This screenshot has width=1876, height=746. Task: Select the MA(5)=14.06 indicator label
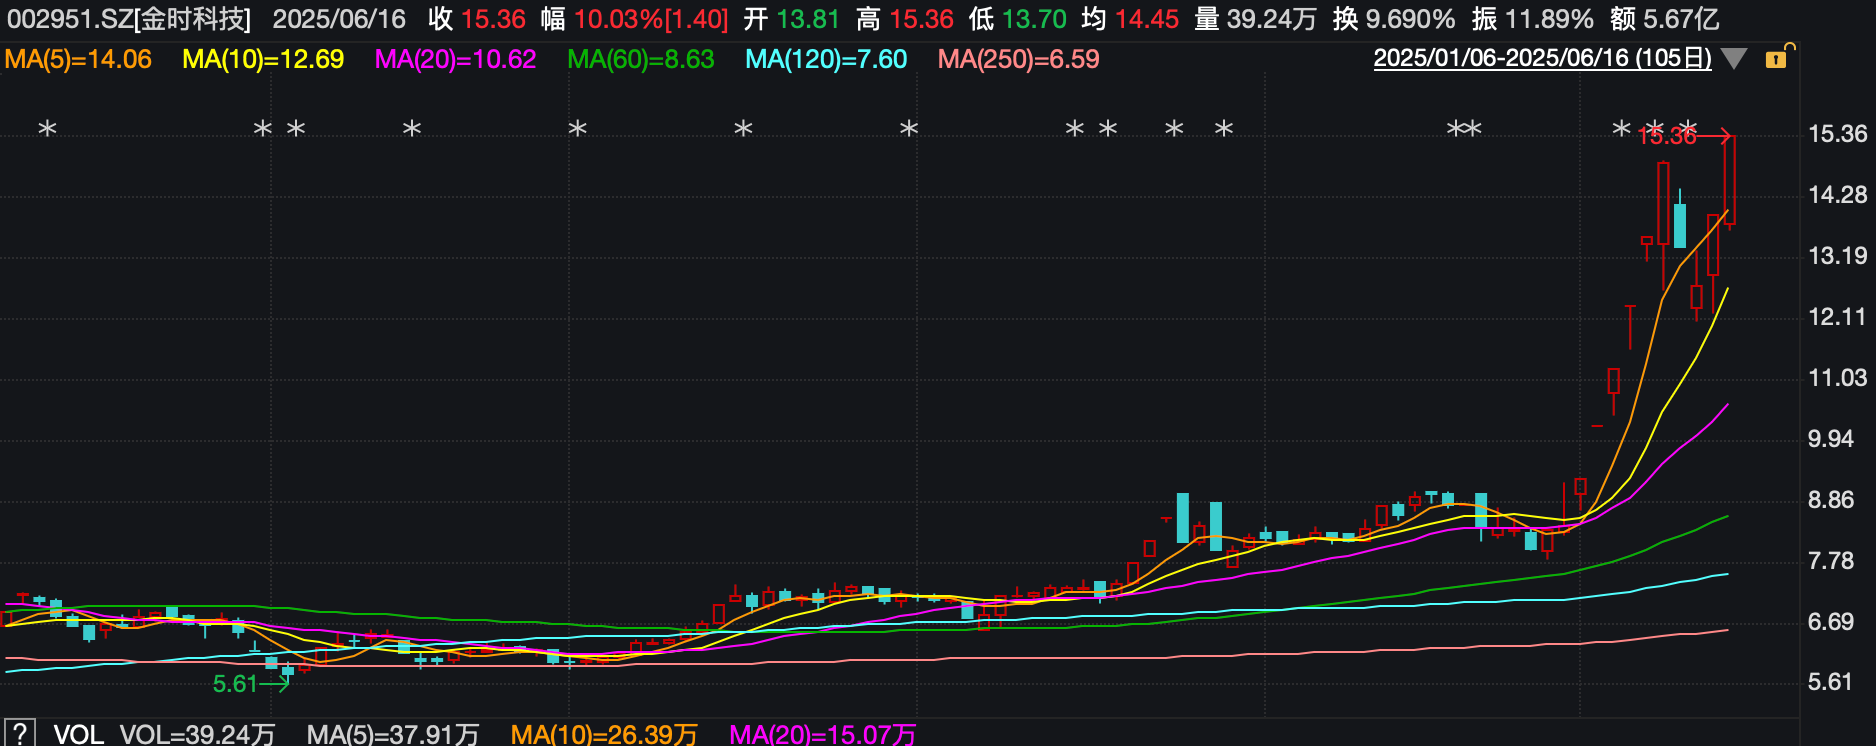click(x=78, y=59)
